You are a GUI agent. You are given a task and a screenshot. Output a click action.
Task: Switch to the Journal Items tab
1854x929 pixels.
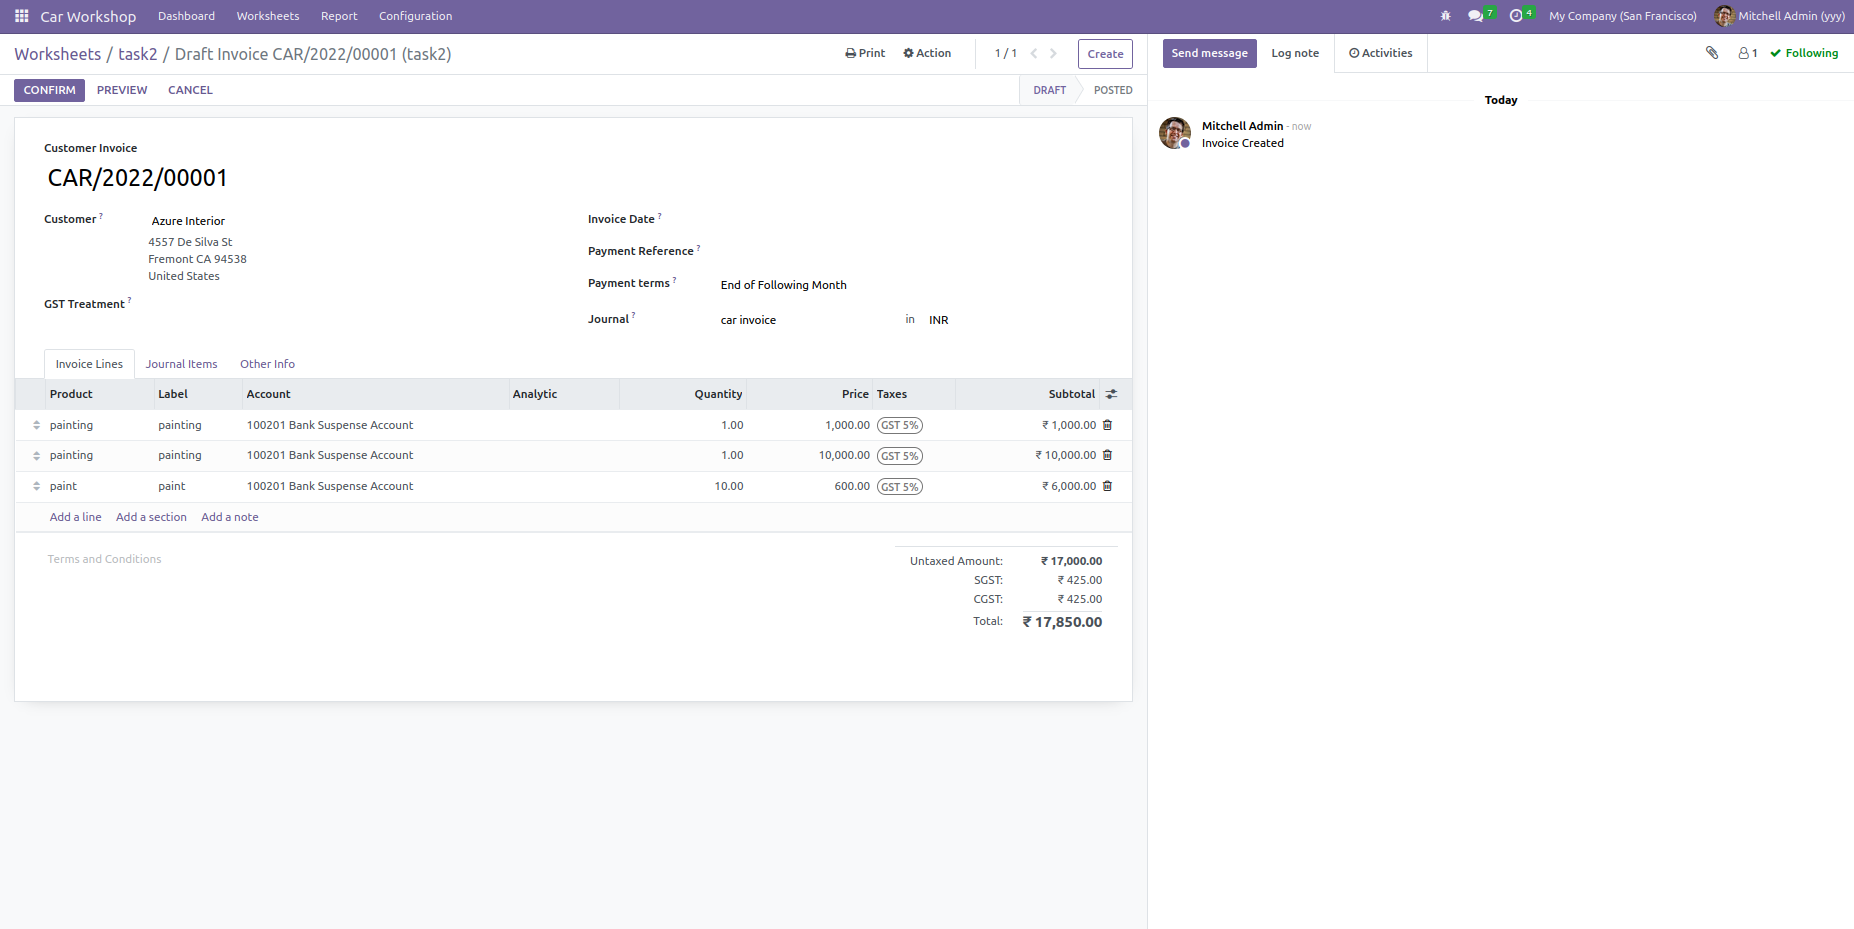point(181,364)
